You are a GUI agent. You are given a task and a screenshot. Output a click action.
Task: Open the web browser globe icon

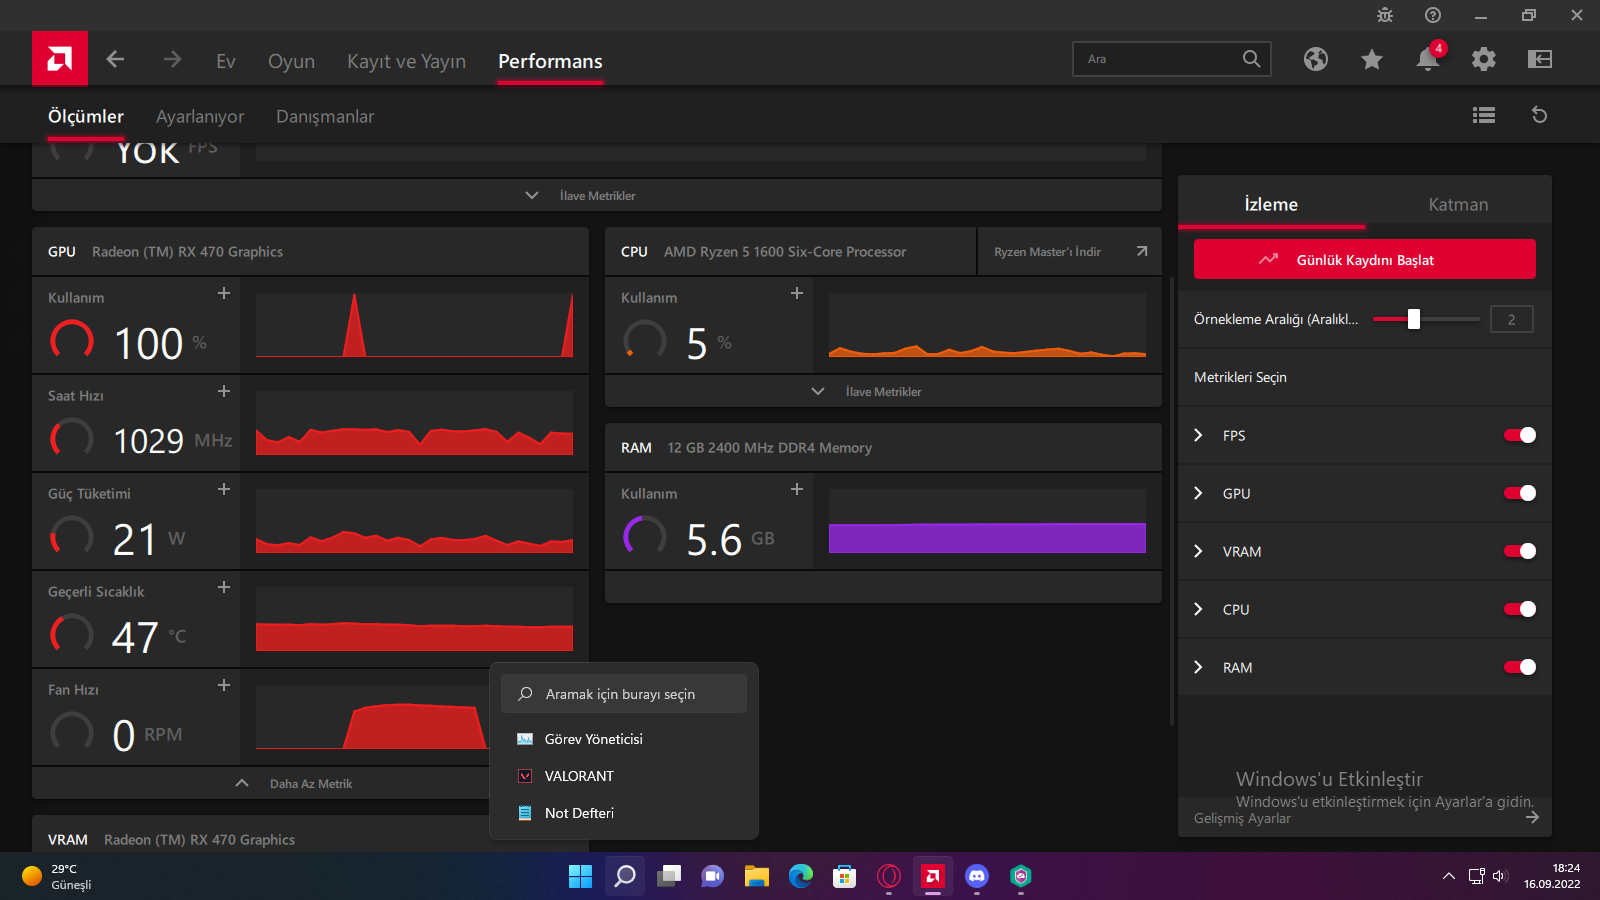point(1315,60)
